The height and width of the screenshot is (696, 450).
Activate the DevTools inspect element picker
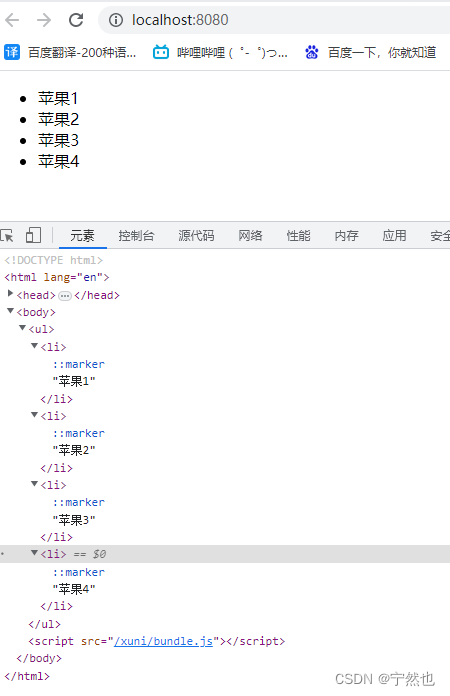[x=7, y=235]
